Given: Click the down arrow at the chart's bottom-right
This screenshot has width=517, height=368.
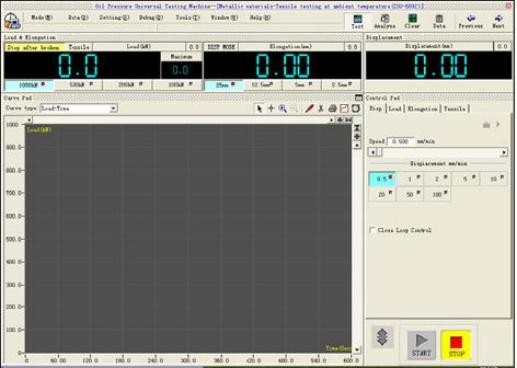Looking at the screenshot, I should (357, 350).
